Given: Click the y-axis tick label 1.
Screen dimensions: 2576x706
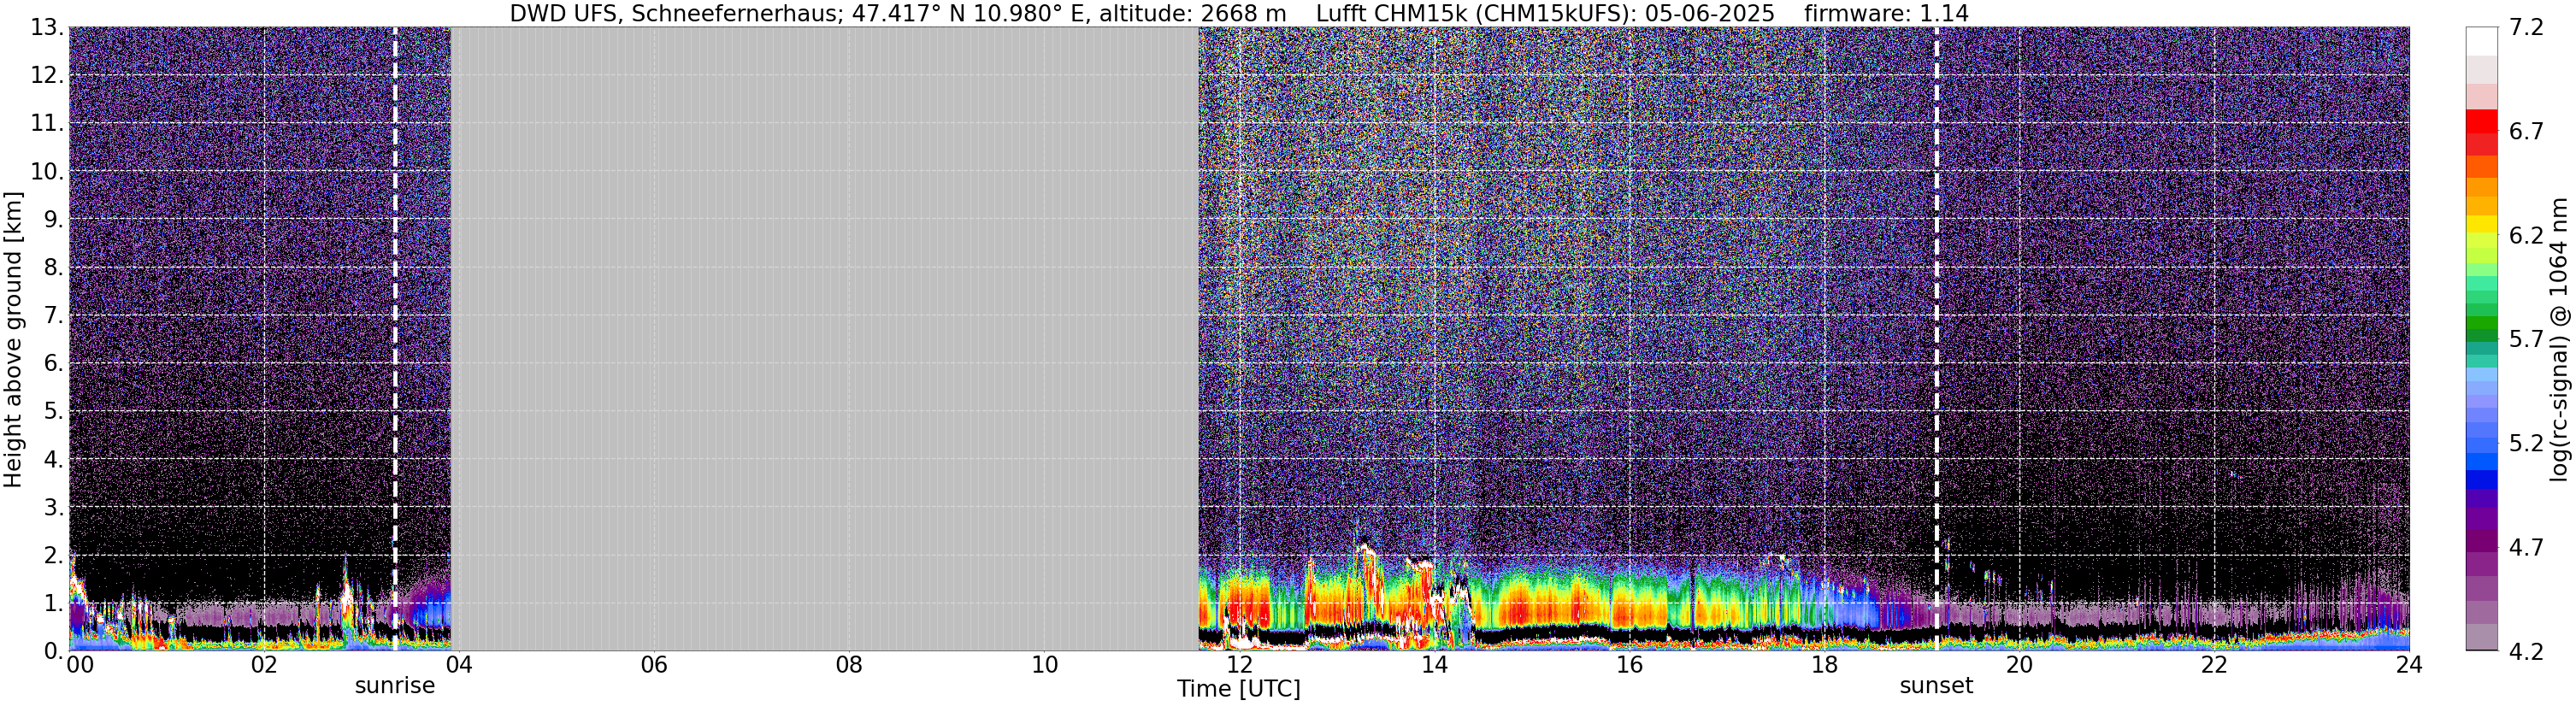Looking at the screenshot, I should click(54, 604).
